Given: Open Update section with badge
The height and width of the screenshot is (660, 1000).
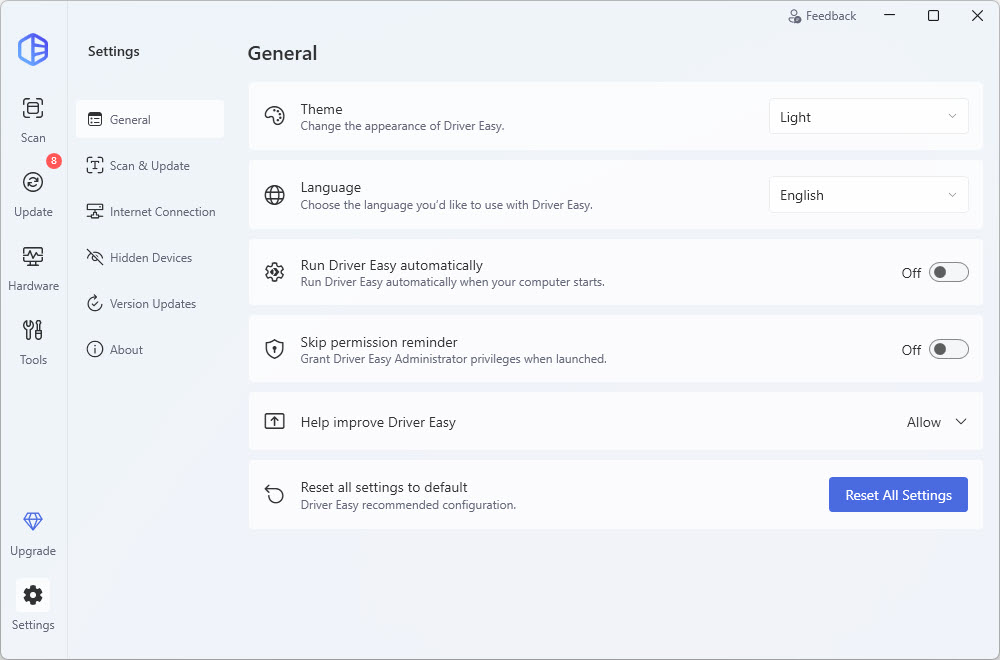Looking at the screenshot, I should [x=33, y=182].
